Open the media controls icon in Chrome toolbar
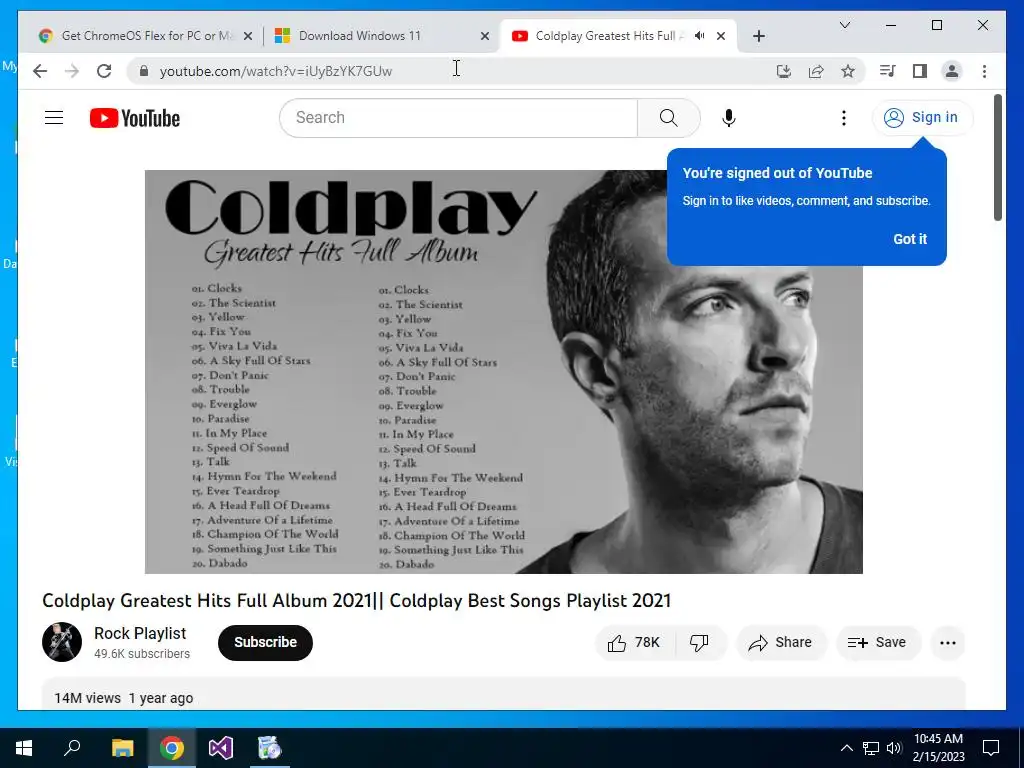Screen dimensions: 1024x768 [x=888, y=71]
